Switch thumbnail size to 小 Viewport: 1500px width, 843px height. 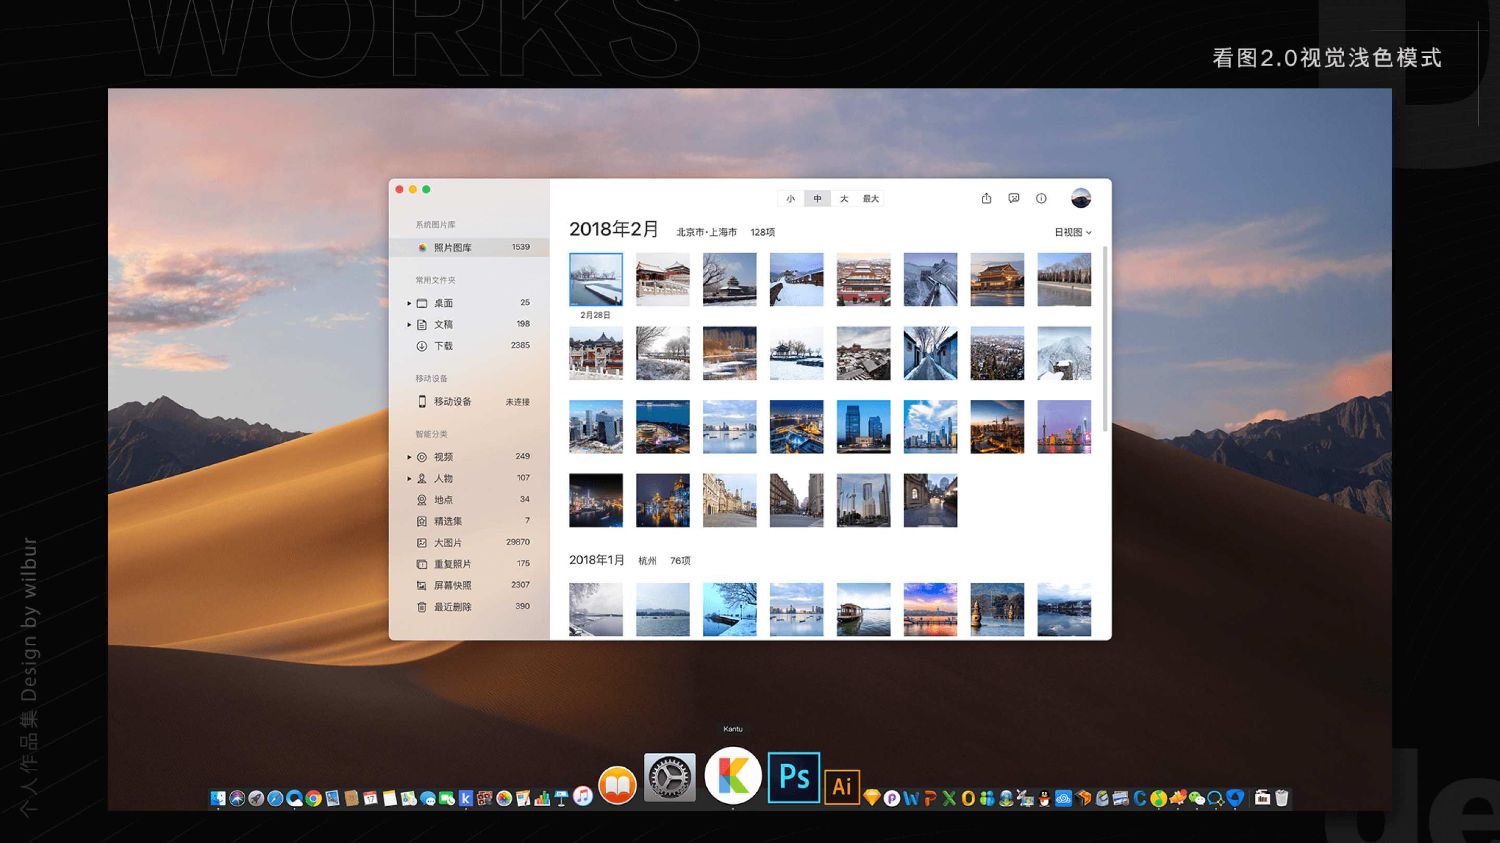tap(790, 199)
